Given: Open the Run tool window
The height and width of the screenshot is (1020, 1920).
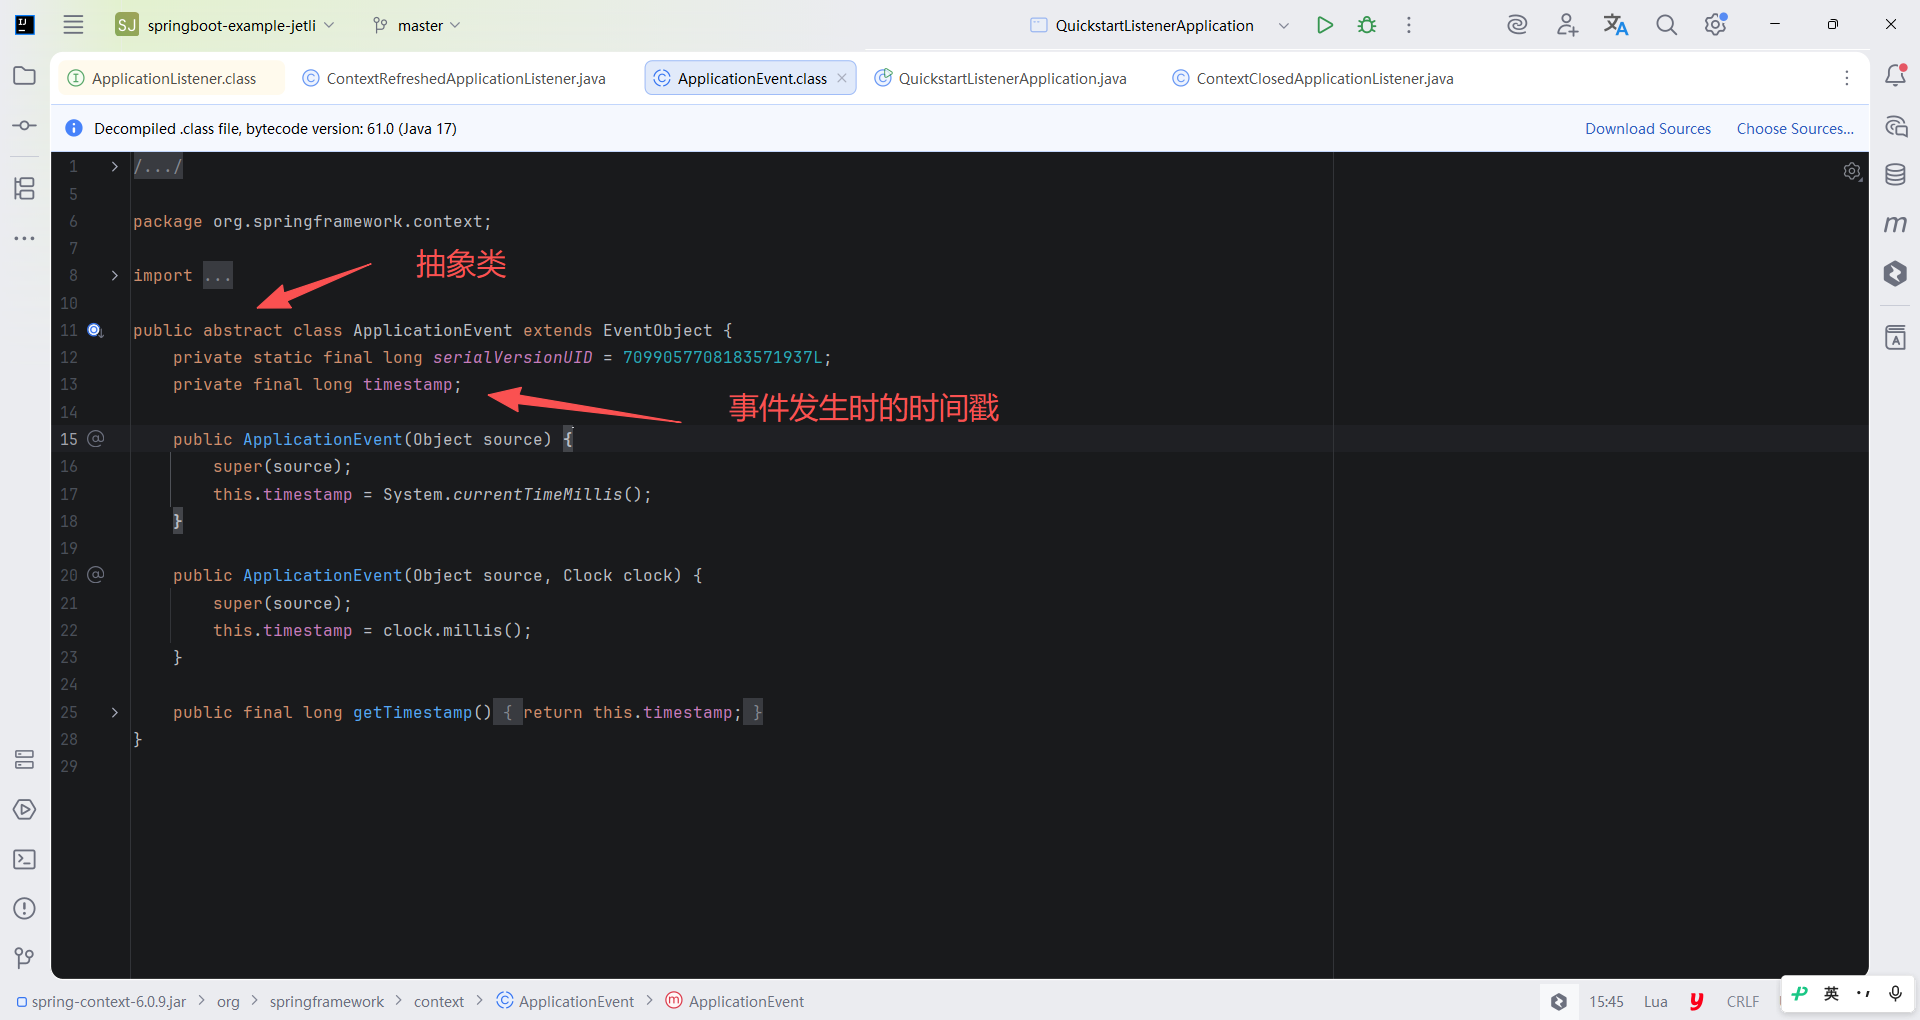Looking at the screenshot, I should tap(25, 810).
